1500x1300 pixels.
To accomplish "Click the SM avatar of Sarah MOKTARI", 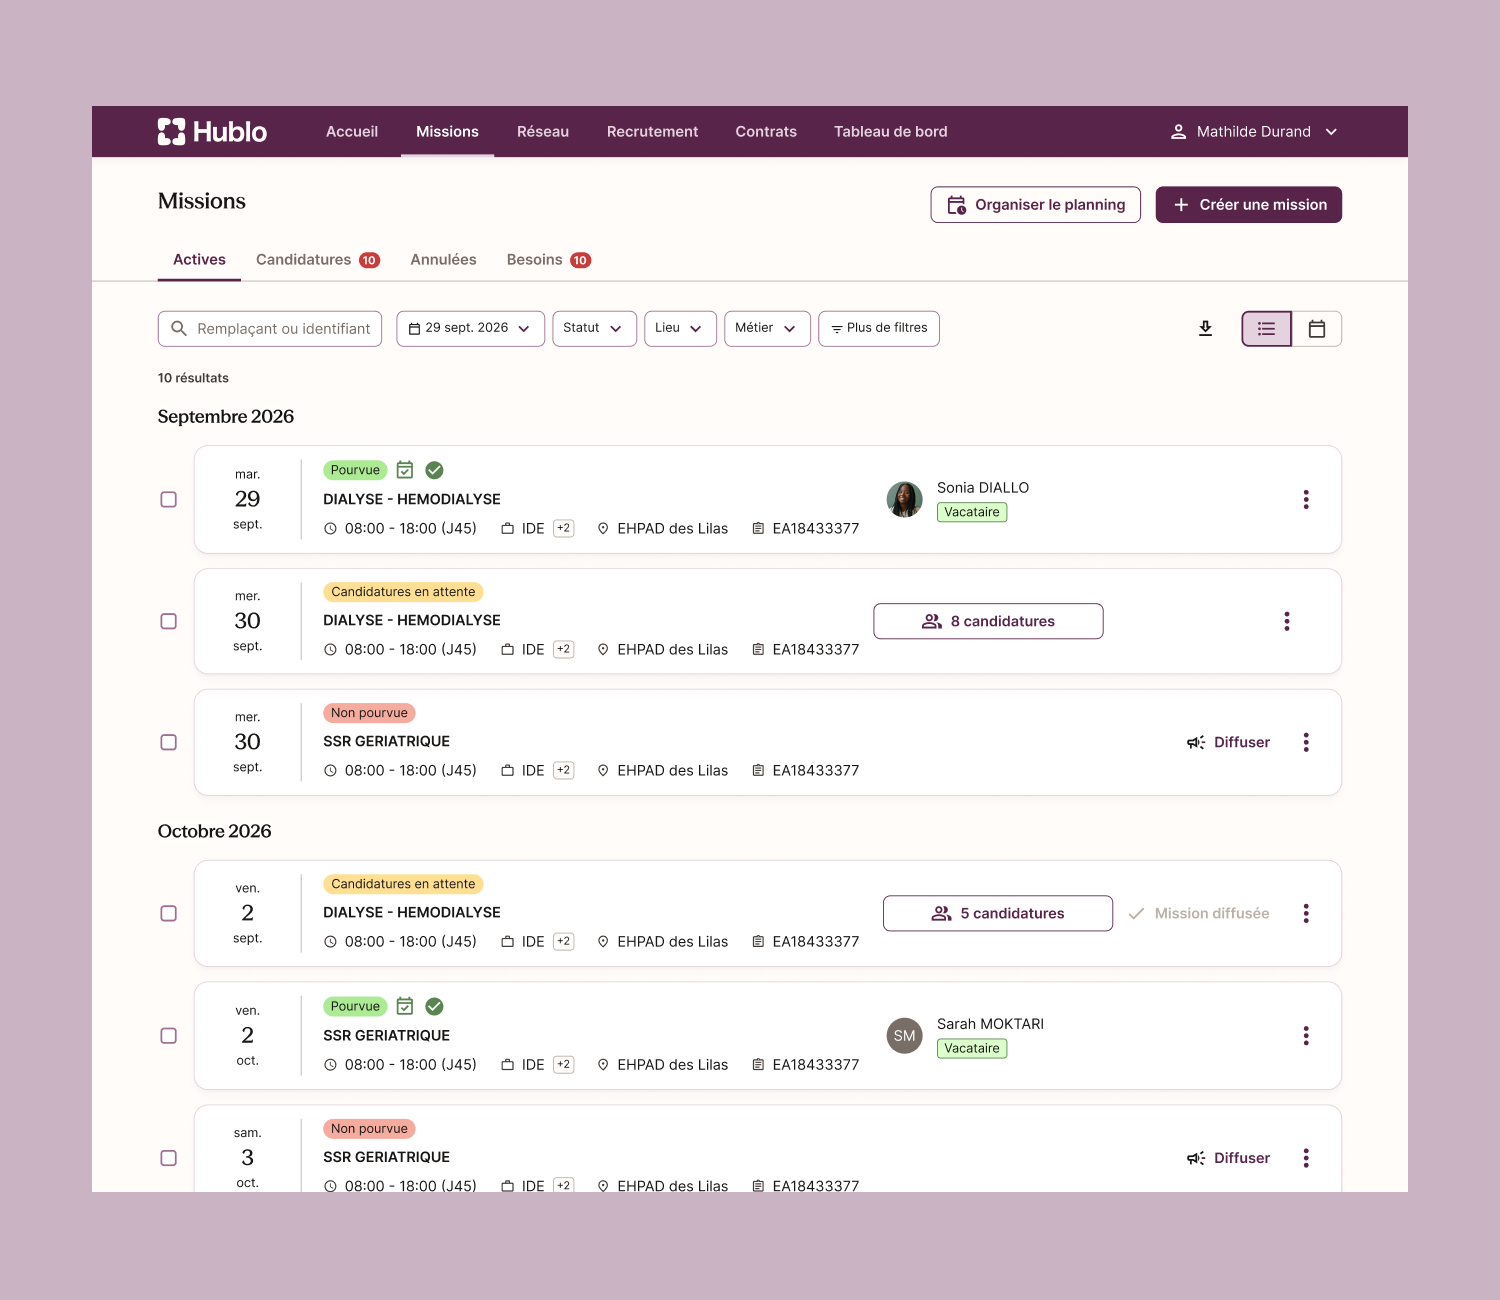I will [905, 1036].
